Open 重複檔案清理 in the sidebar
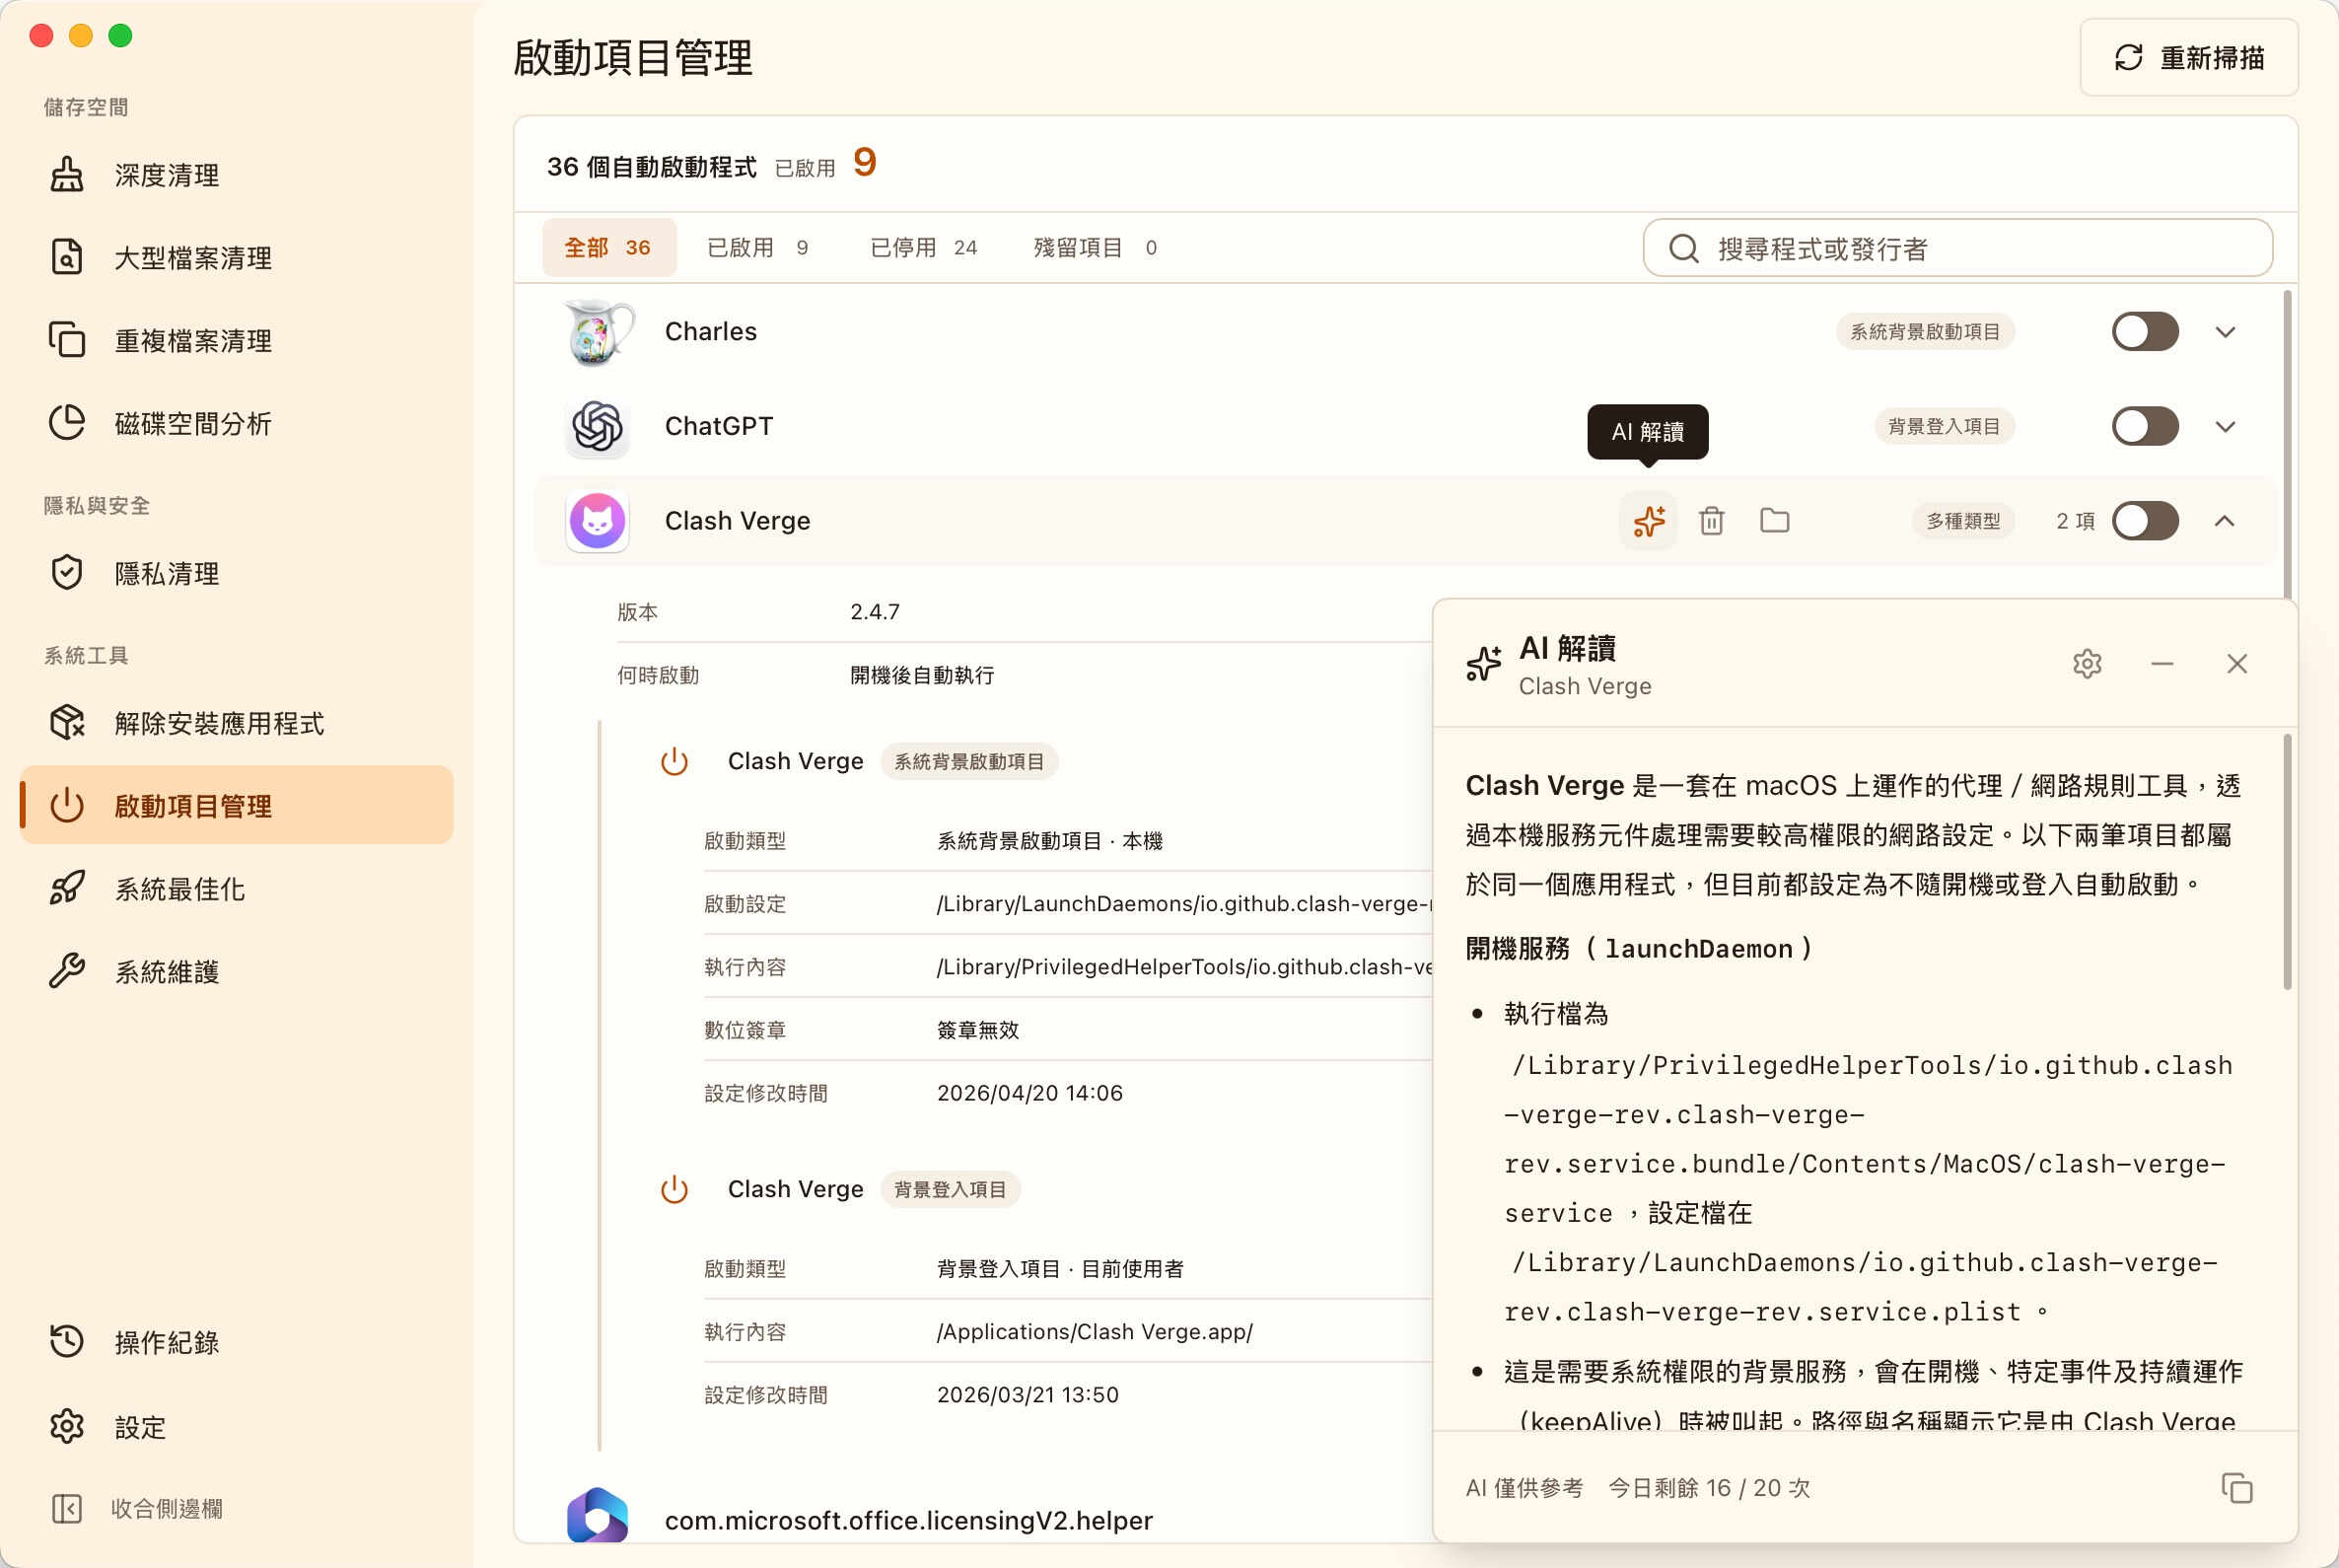Viewport: 2339px width, 1568px height. (236, 341)
